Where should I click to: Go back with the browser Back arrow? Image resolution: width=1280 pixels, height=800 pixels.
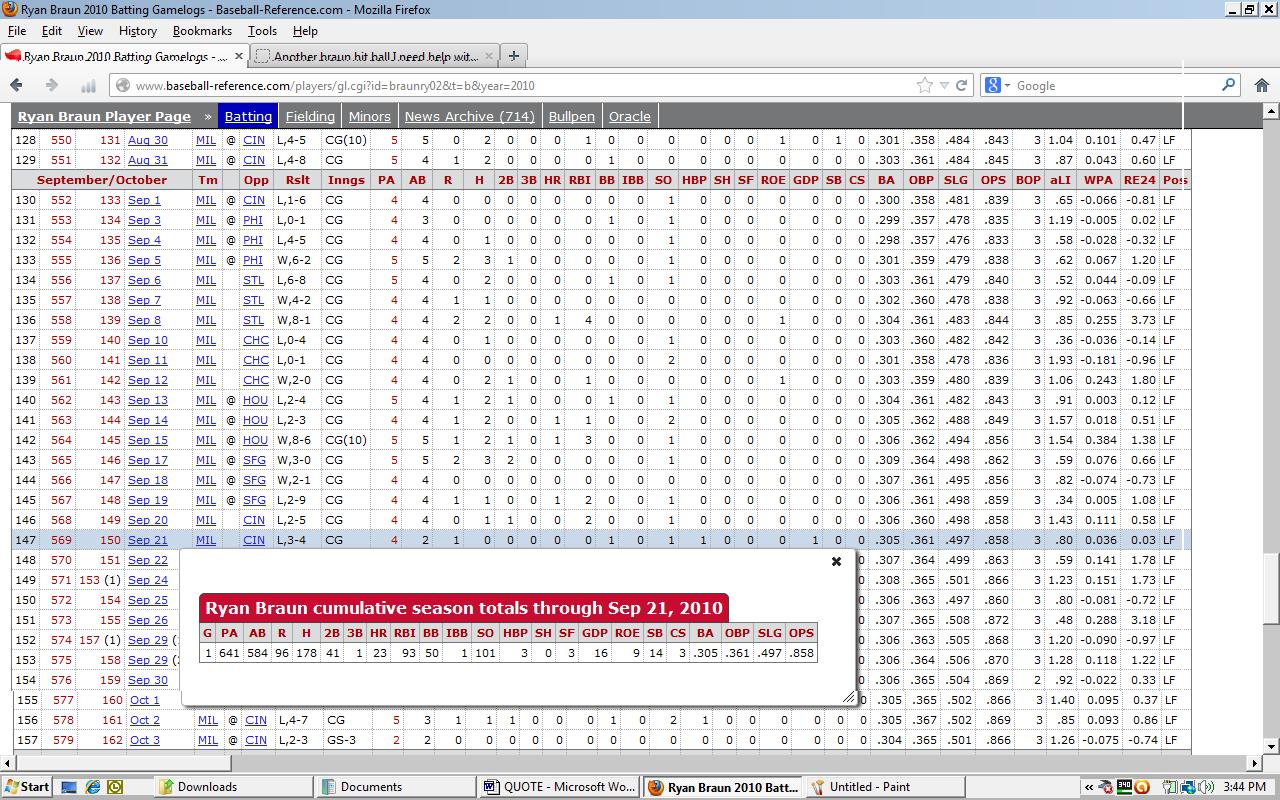point(17,85)
